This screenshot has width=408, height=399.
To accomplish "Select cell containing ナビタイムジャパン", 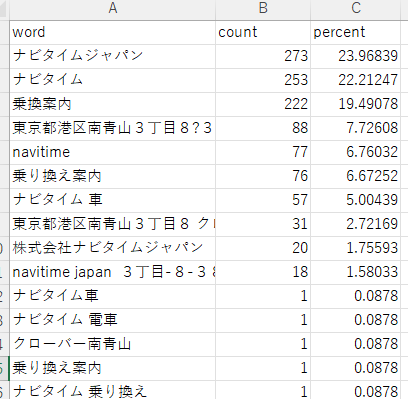I will (x=113, y=56).
